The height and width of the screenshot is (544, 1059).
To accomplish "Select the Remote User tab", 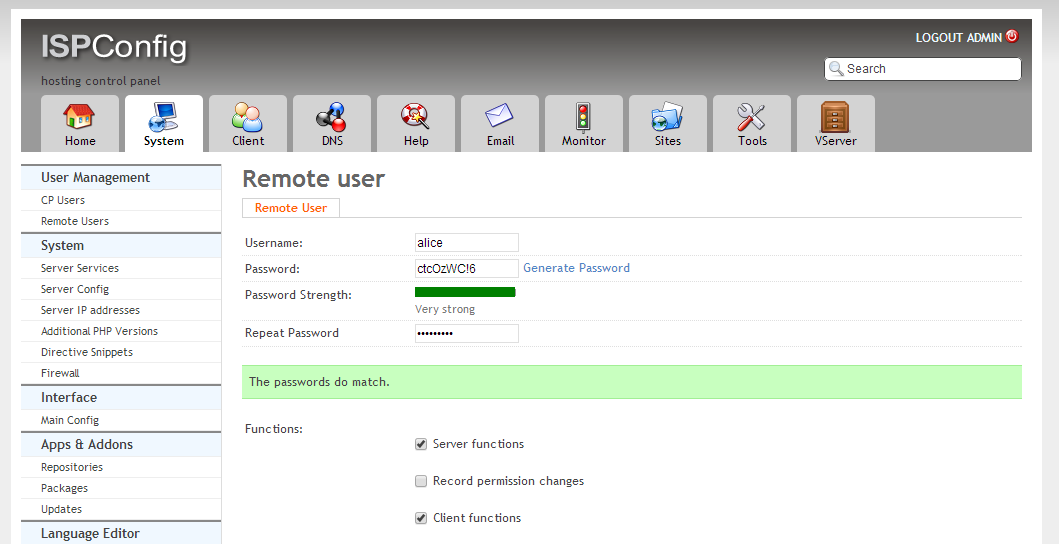I will click(x=290, y=208).
